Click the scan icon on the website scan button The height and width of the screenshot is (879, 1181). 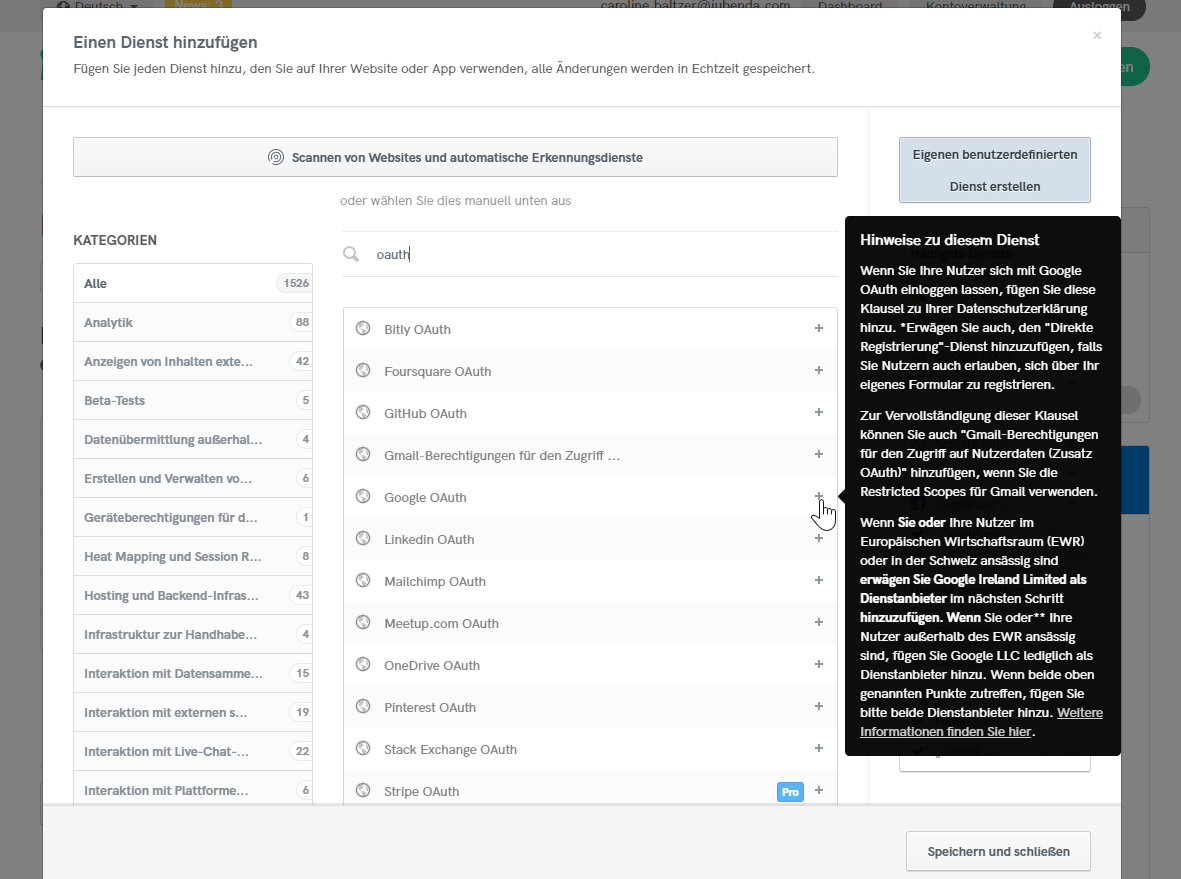tap(277, 156)
